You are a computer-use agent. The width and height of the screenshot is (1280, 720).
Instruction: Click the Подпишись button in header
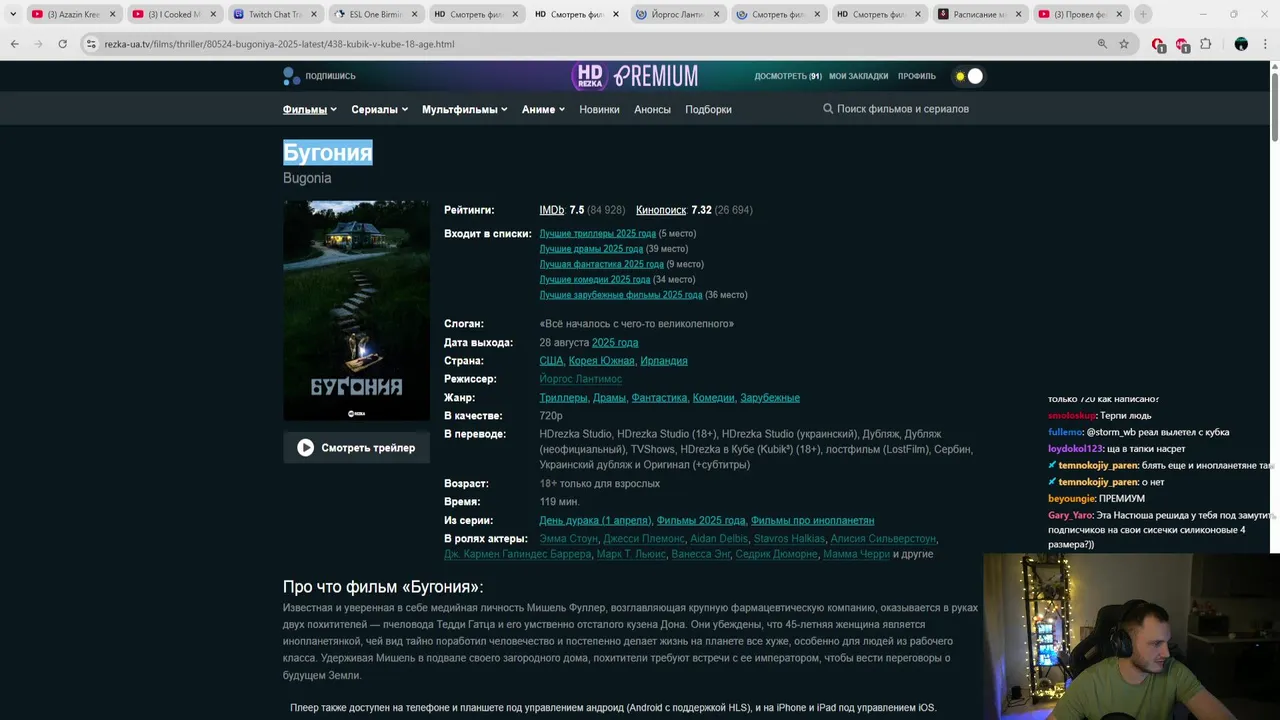319,76
